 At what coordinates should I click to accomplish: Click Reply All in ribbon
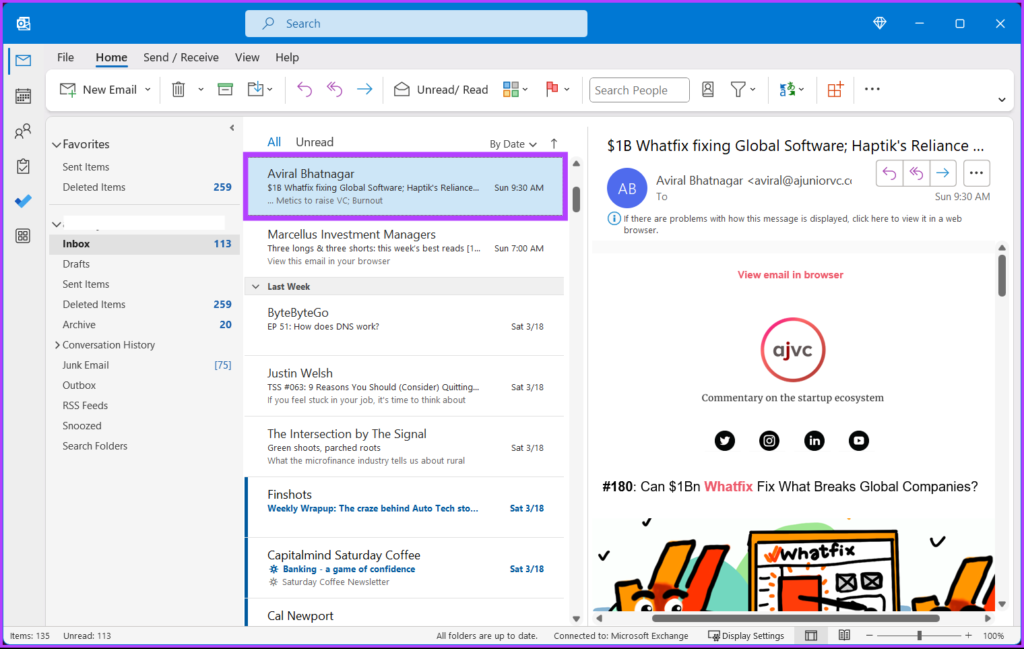334,89
